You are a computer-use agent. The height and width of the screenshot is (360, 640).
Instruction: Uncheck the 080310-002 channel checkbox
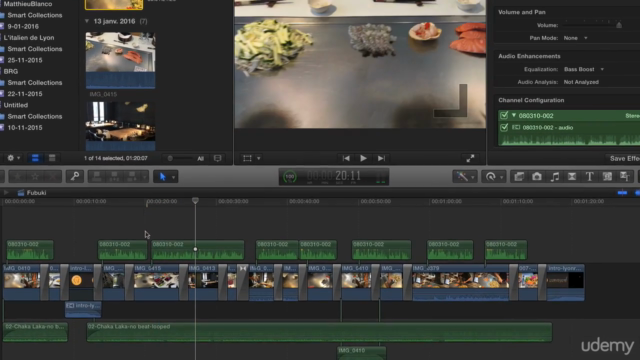click(504, 116)
